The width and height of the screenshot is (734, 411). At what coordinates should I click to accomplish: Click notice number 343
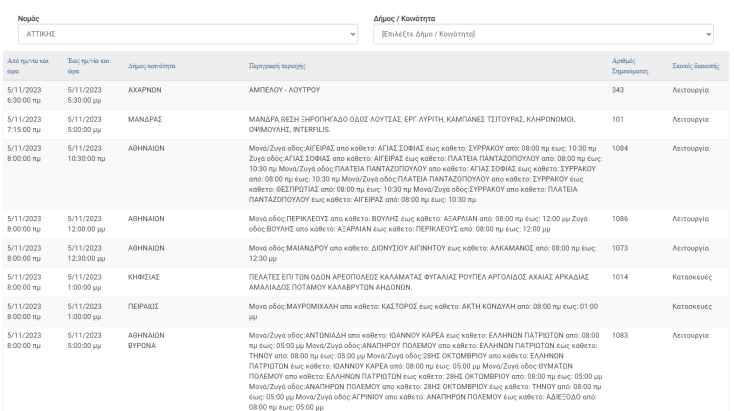(x=618, y=90)
